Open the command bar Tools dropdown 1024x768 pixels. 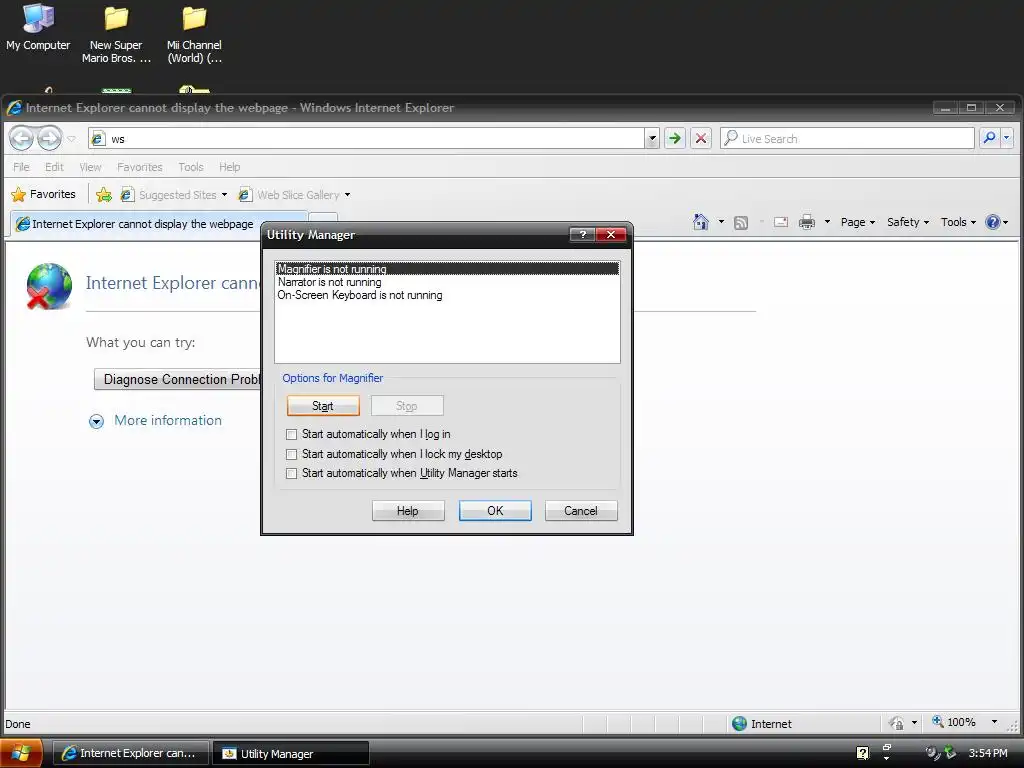(x=958, y=222)
